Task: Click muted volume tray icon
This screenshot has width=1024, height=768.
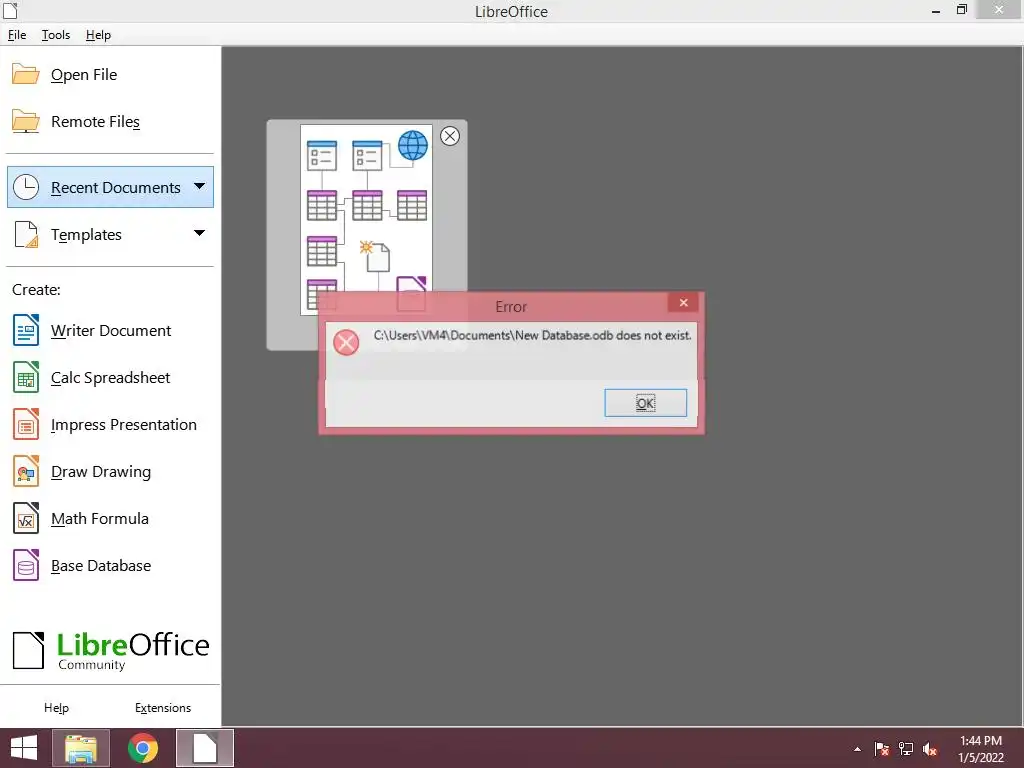Action: point(930,749)
